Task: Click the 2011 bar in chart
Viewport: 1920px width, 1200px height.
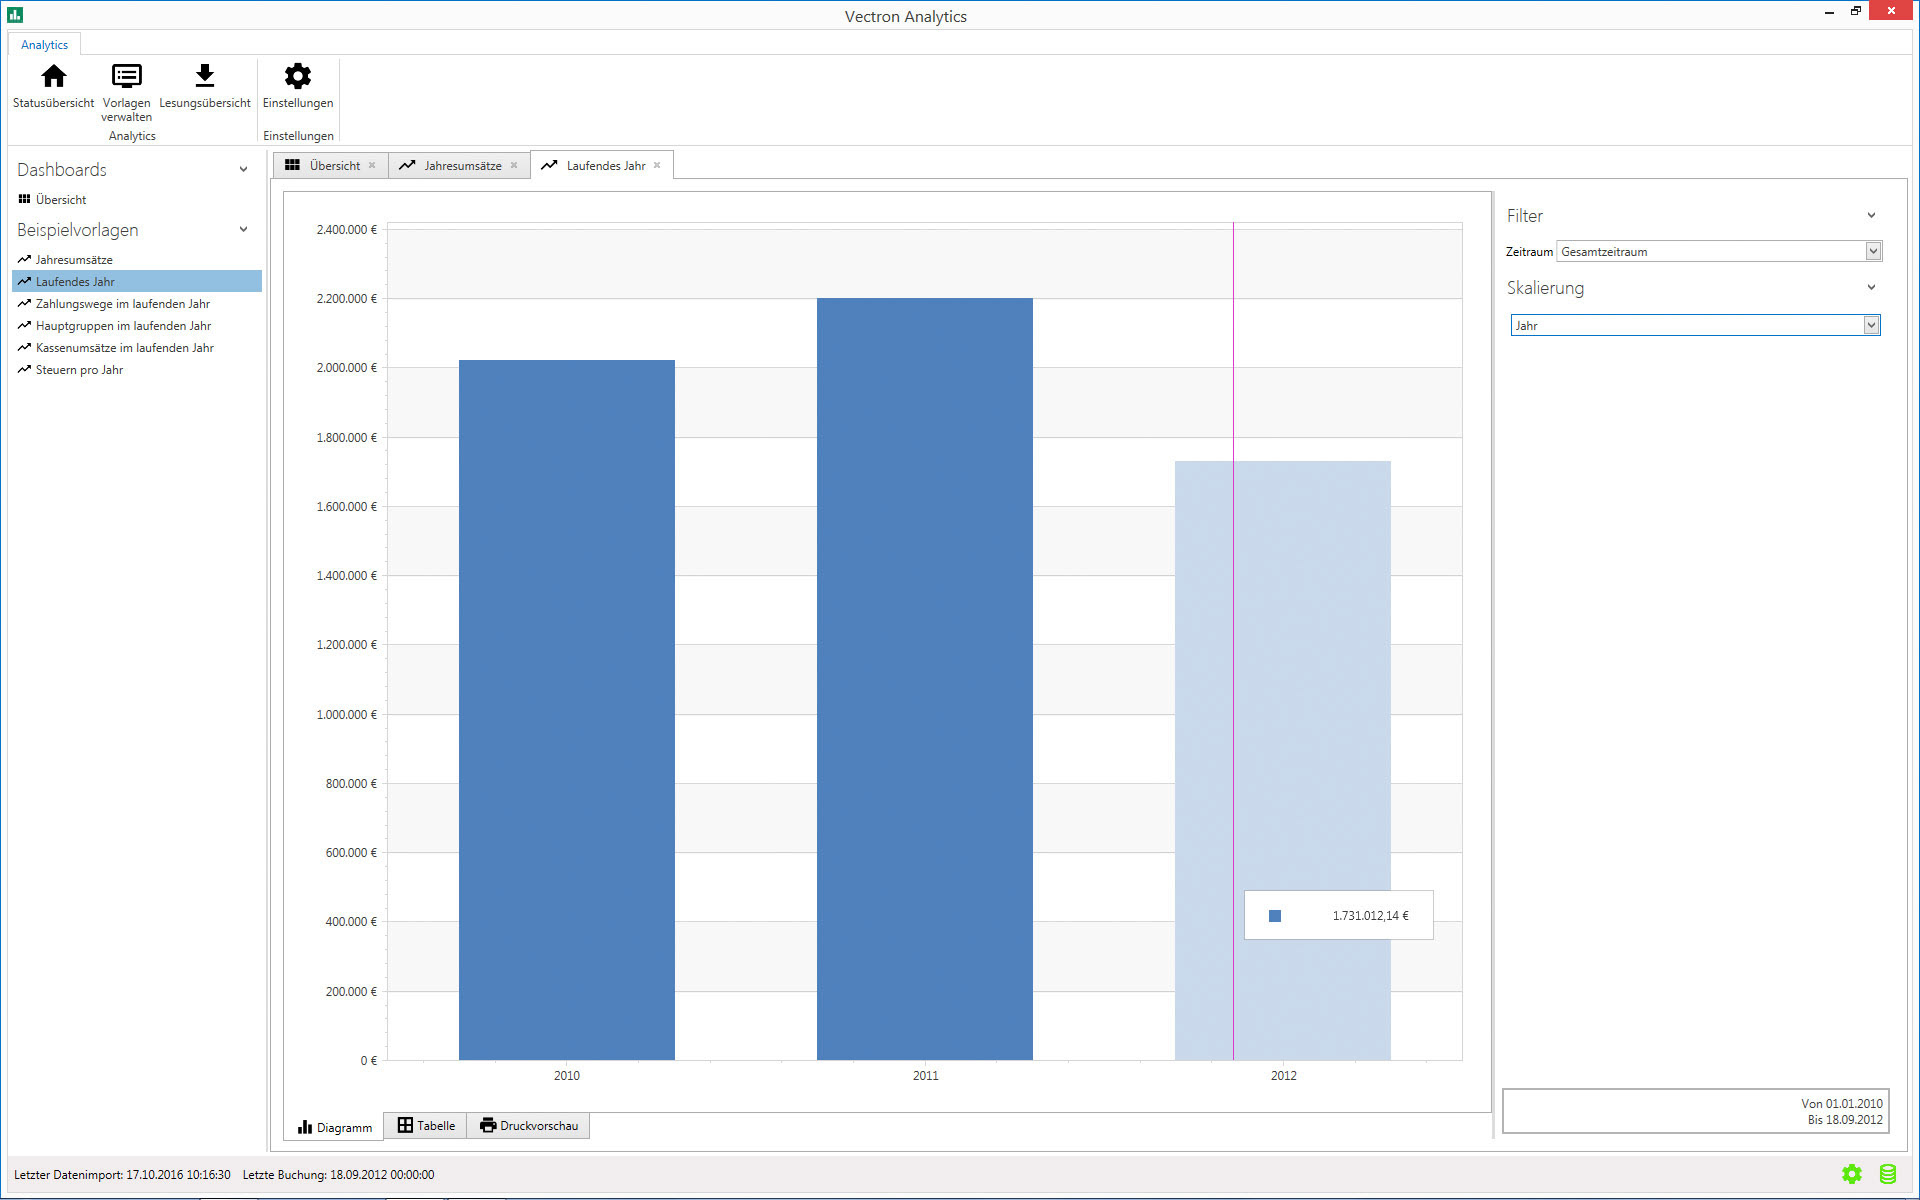Action: 924,680
